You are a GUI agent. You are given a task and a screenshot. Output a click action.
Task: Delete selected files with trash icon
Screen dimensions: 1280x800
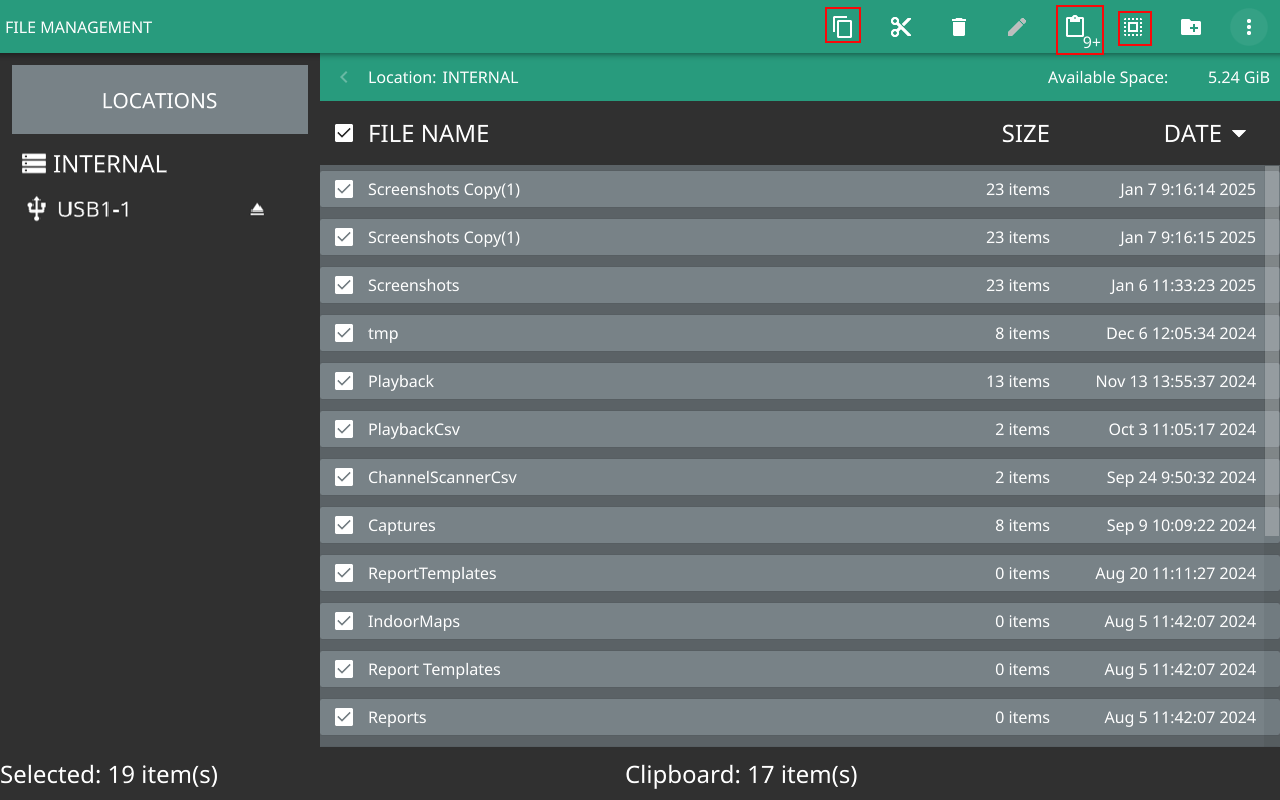pyautogui.click(x=959, y=27)
